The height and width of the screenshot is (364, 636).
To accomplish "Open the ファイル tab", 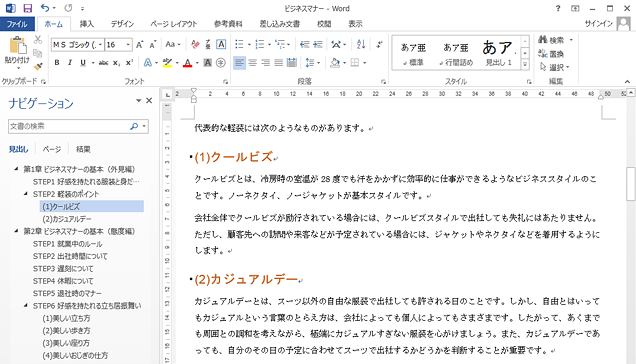I will point(17,24).
